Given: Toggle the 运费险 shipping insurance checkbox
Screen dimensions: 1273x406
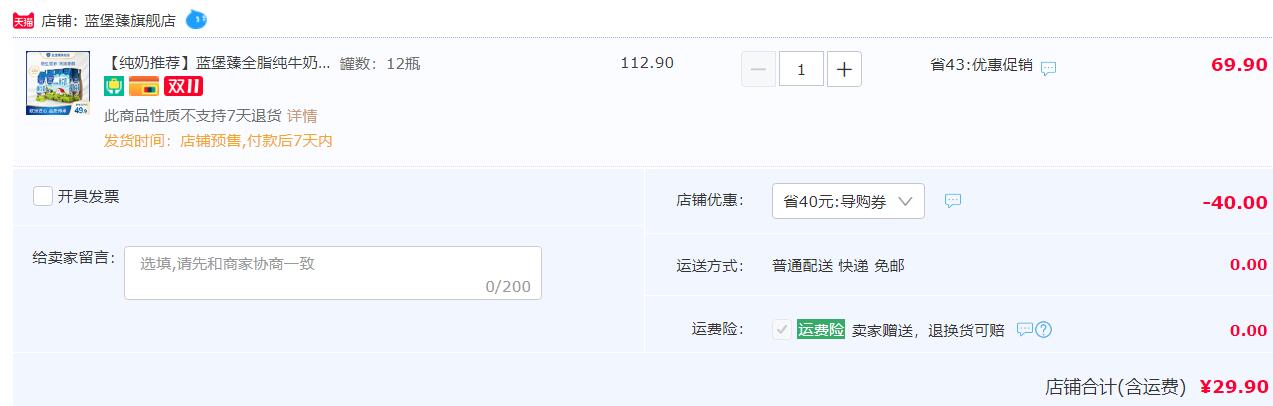Looking at the screenshot, I should tap(781, 329).
